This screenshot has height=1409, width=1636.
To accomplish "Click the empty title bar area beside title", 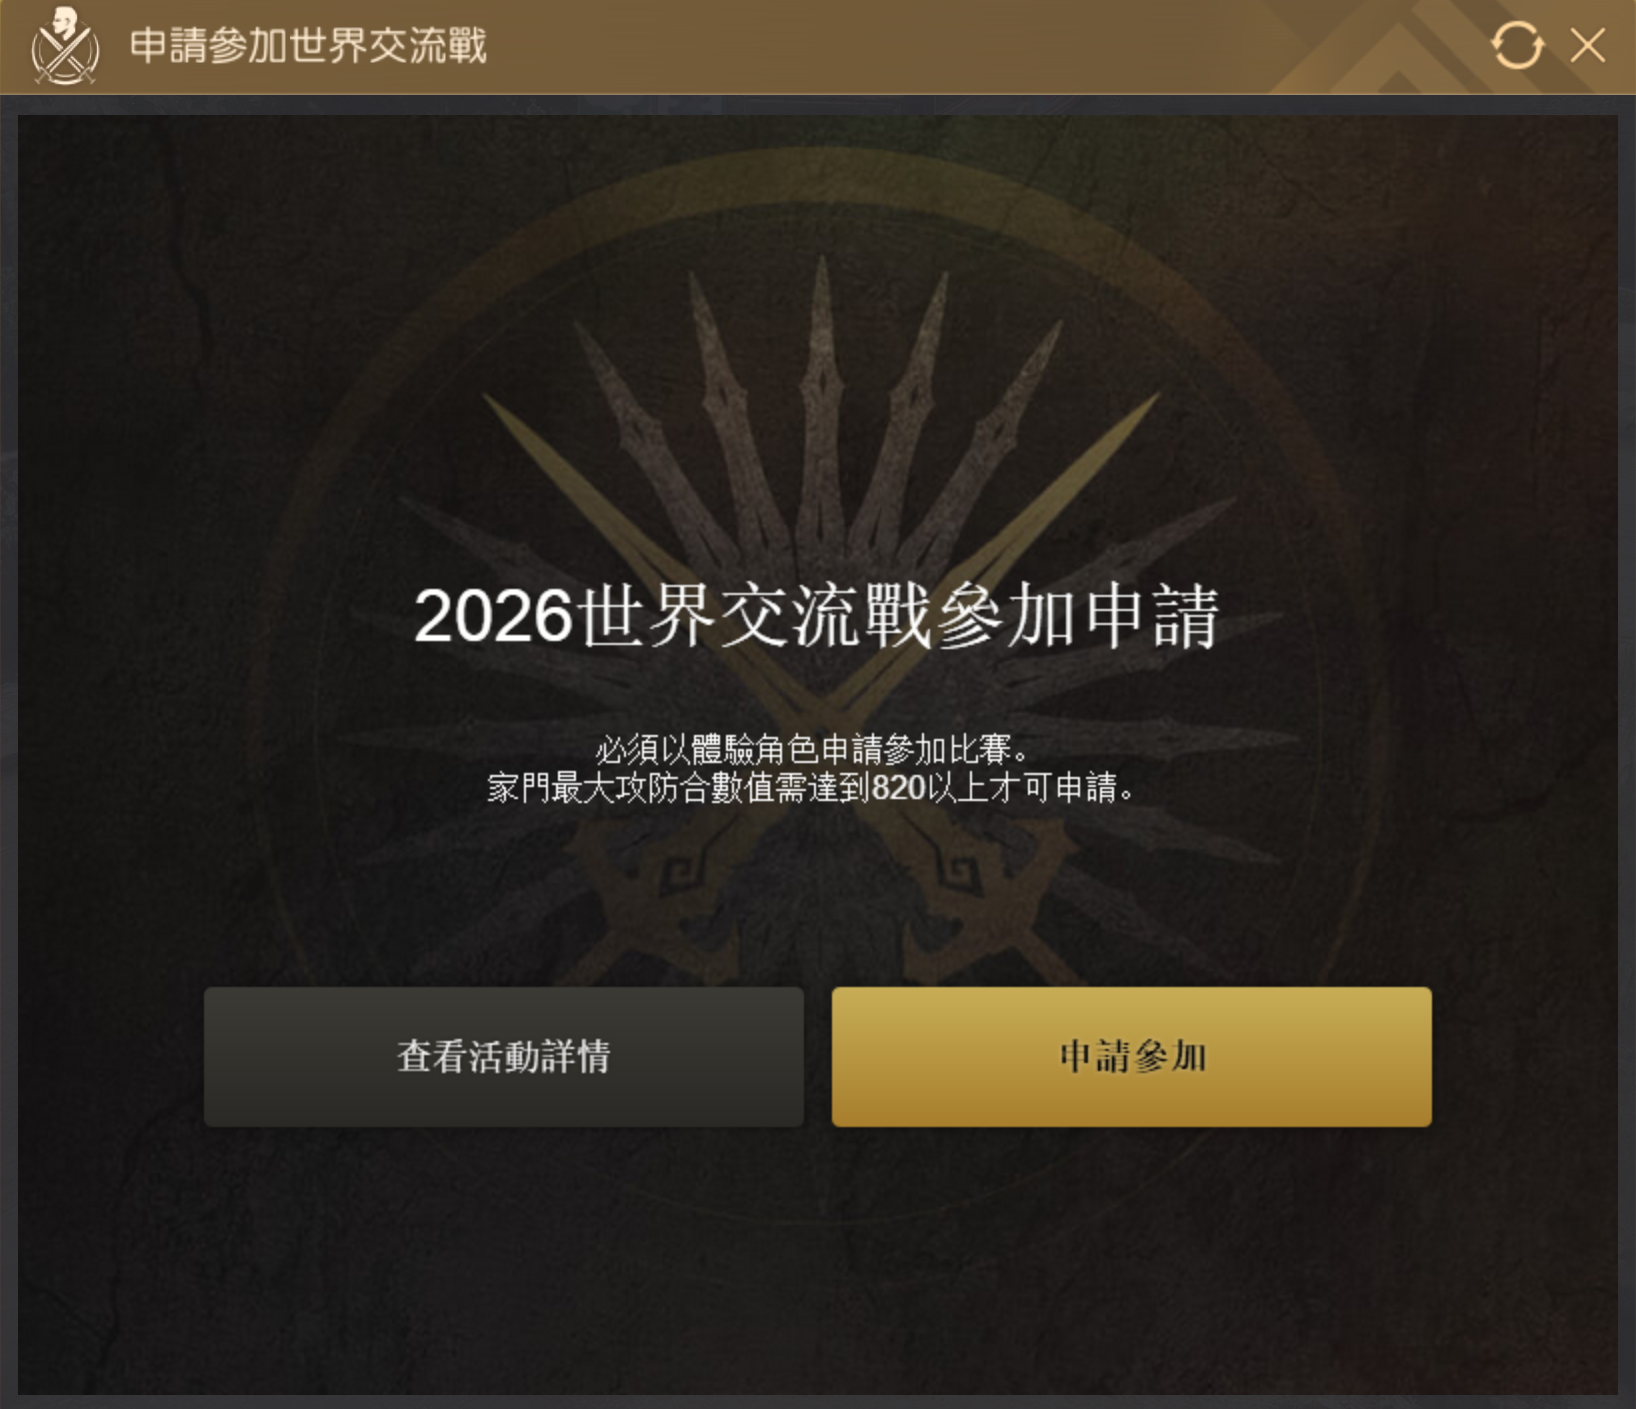I will [x=880, y=46].
